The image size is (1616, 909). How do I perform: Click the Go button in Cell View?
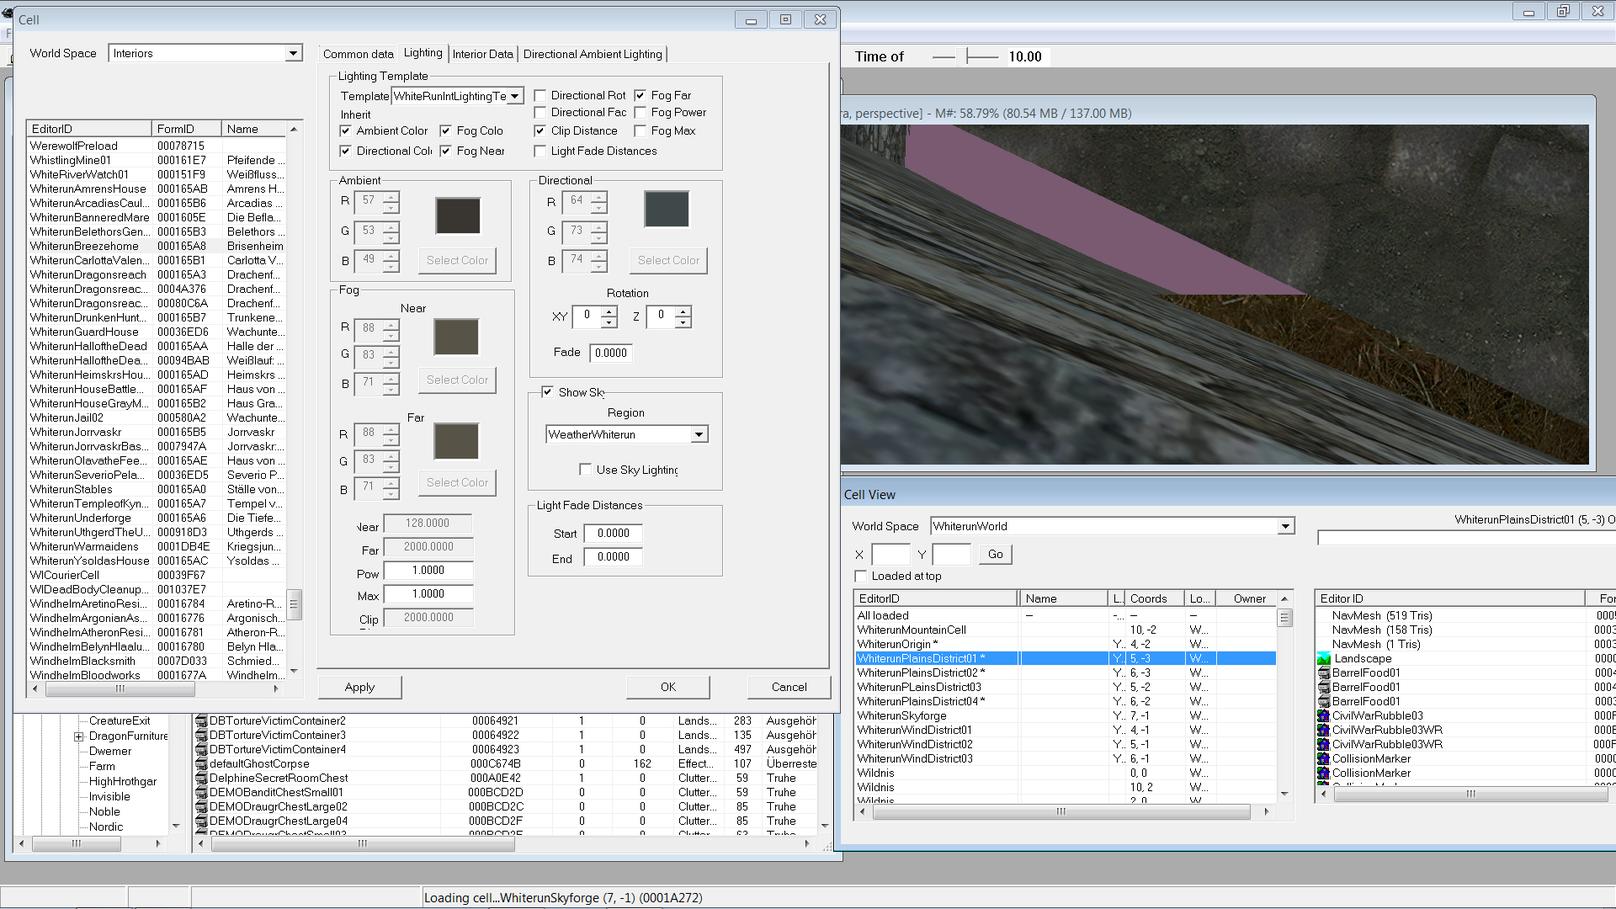(995, 554)
